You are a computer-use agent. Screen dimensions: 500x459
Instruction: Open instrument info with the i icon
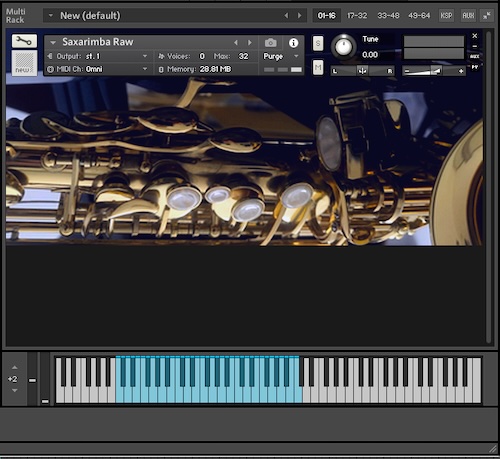(x=293, y=43)
